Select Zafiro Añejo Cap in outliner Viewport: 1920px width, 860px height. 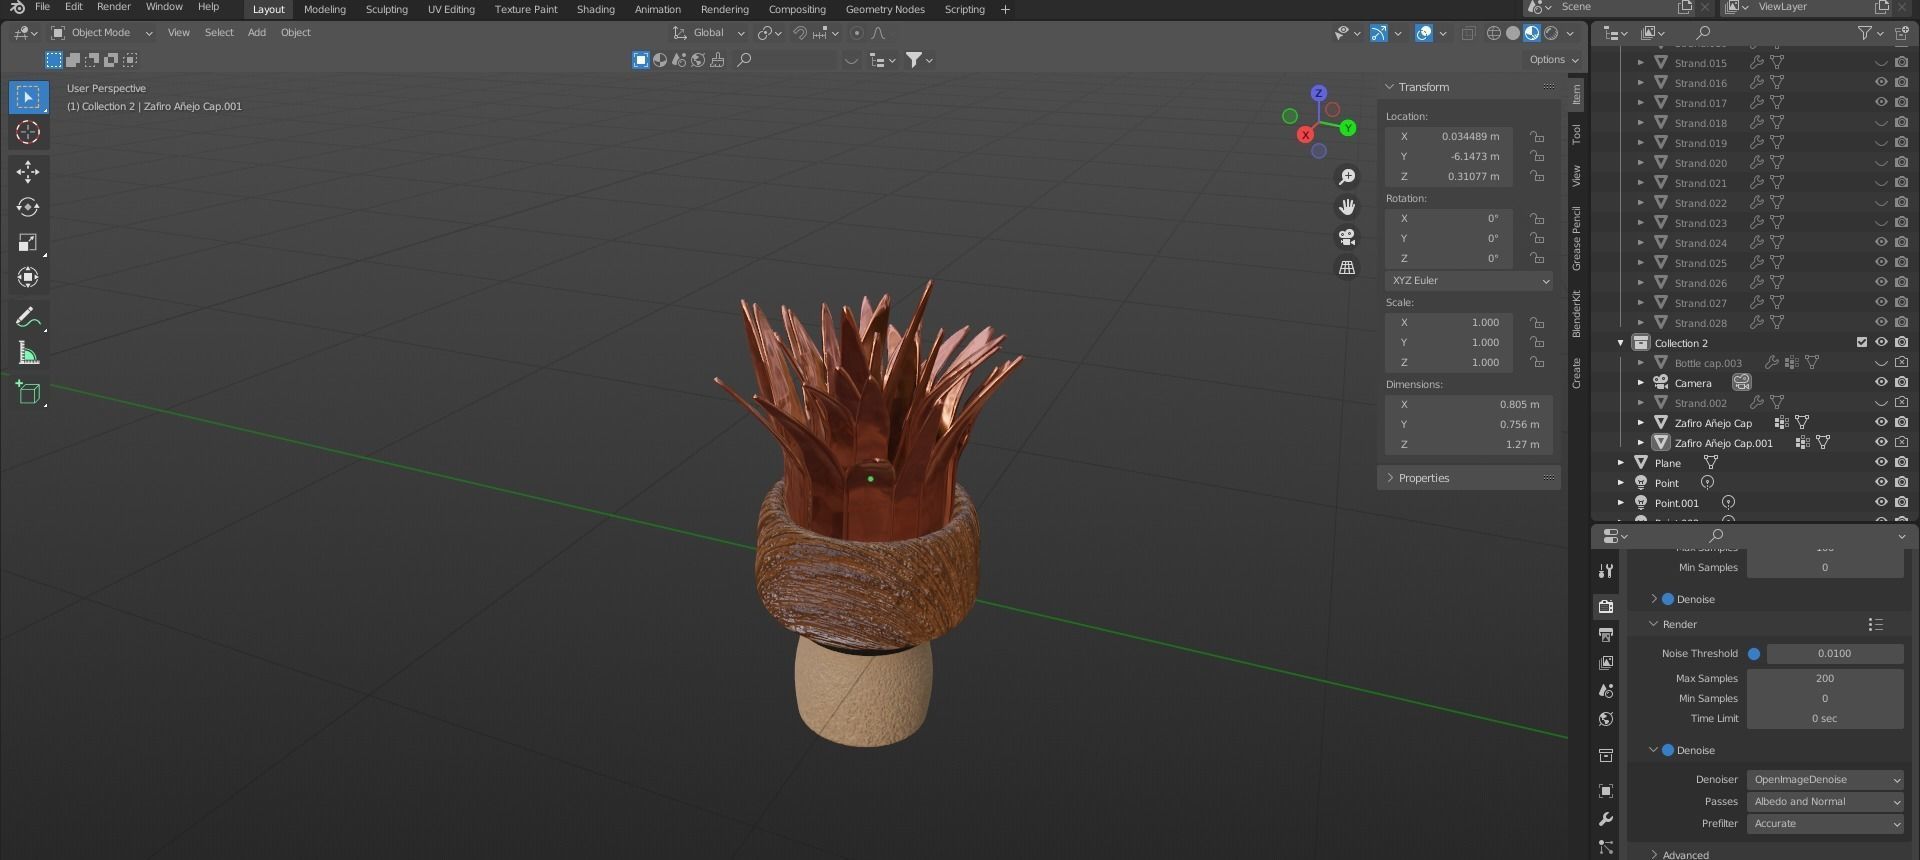(x=1713, y=423)
